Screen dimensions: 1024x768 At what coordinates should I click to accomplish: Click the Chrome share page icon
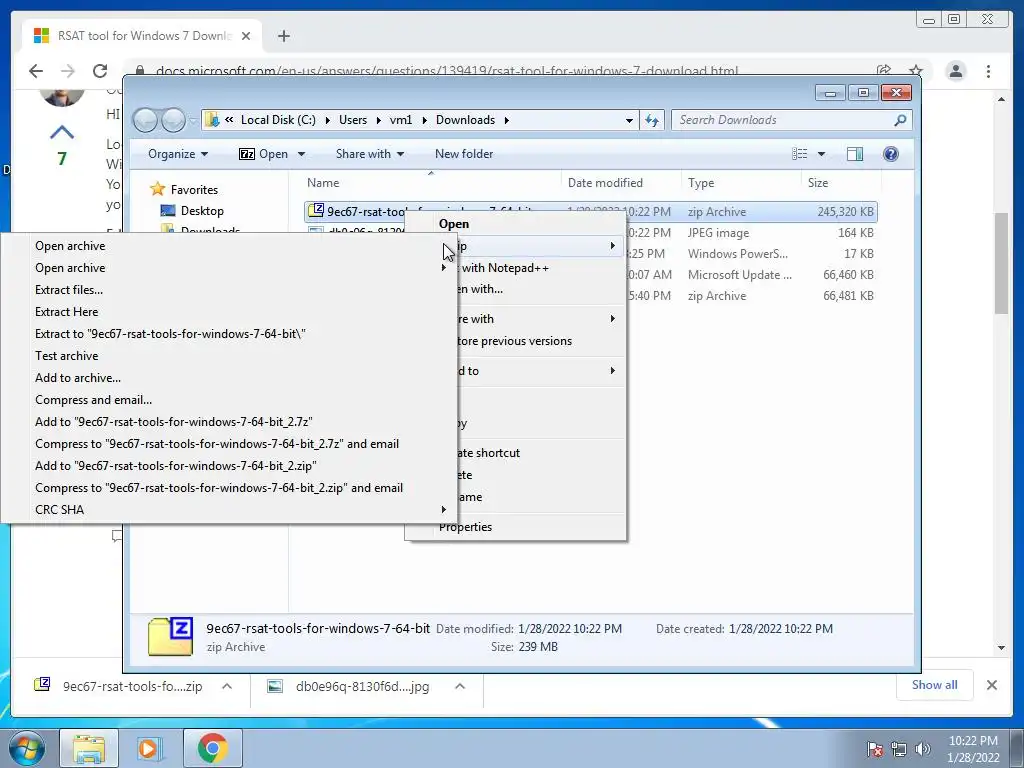884,71
